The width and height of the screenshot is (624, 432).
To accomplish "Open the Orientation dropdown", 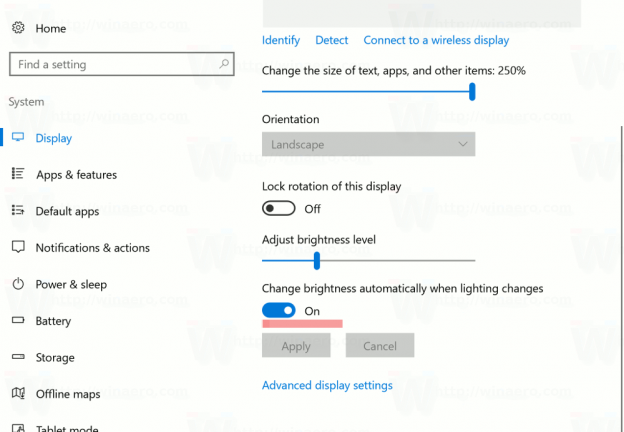I will click(x=368, y=145).
